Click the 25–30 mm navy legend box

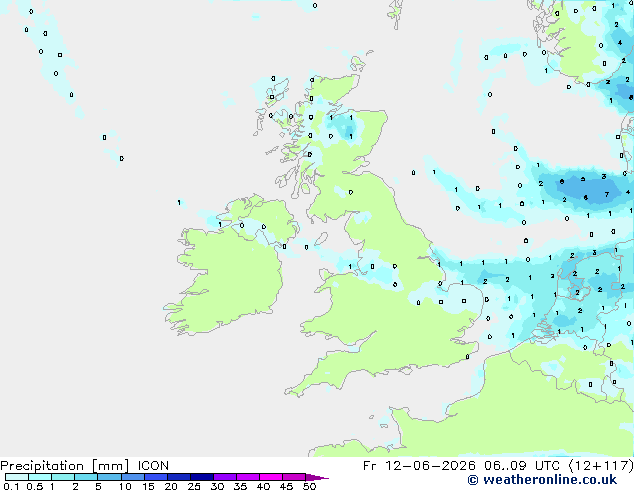click(x=202, y=477)
